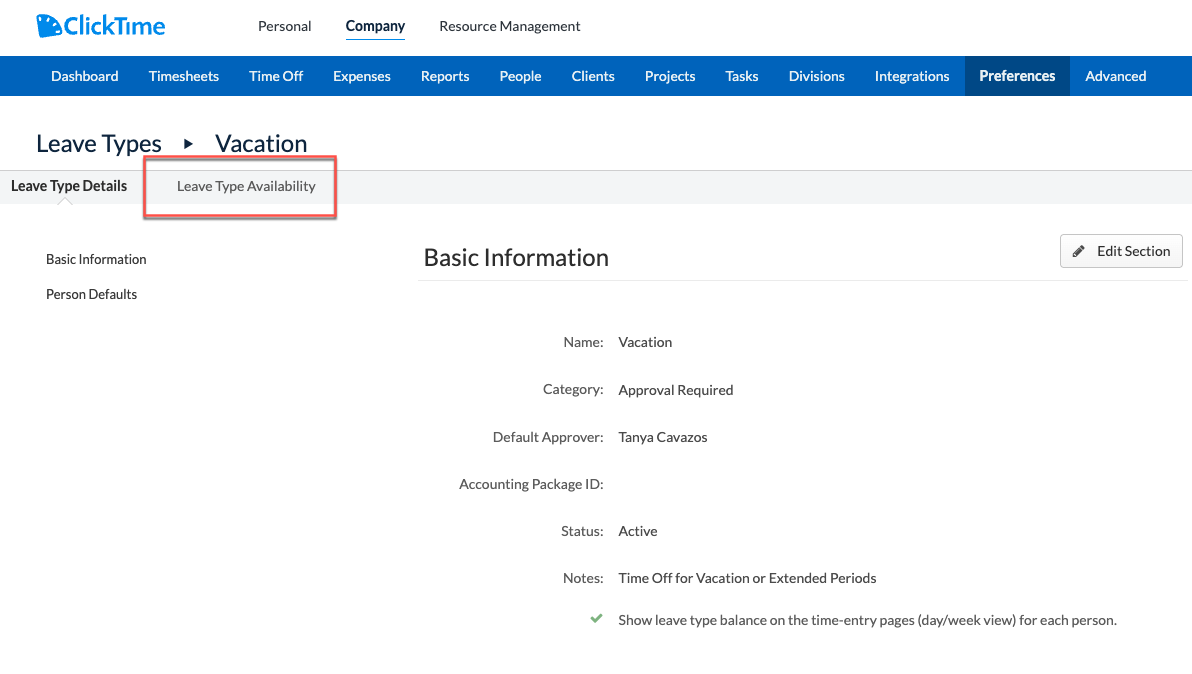Click the pencil icon in Edit Section
This screenshot has height=674, width=1192.
pyautogui.click(x=1078, y=252)
